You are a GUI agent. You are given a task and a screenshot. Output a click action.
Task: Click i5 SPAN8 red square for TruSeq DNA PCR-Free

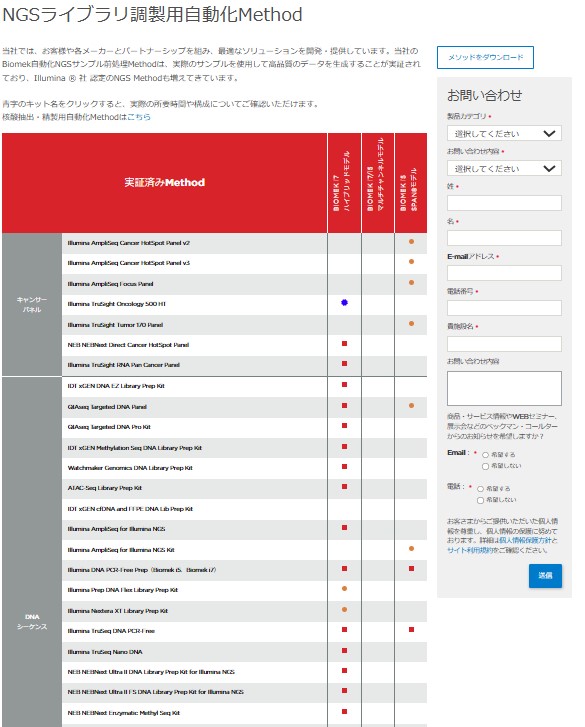411,630
